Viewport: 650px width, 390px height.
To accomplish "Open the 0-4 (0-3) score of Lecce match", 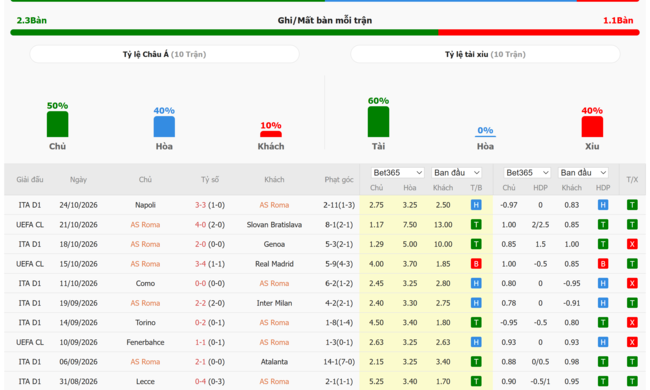I will [x=210, y=381].
